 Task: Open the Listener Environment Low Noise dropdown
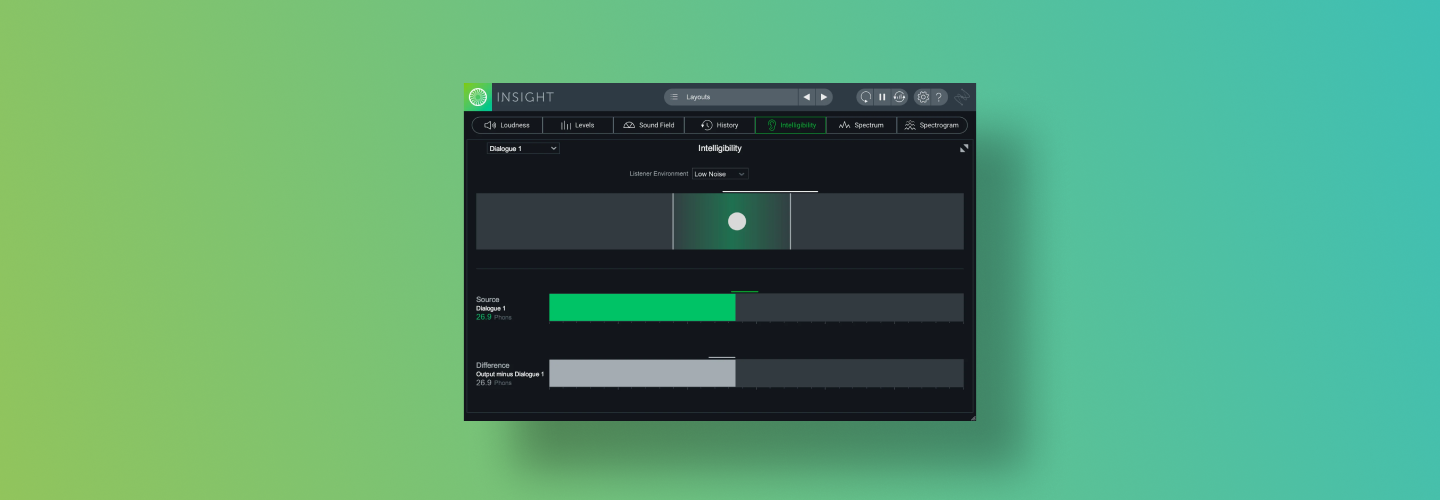720,174
